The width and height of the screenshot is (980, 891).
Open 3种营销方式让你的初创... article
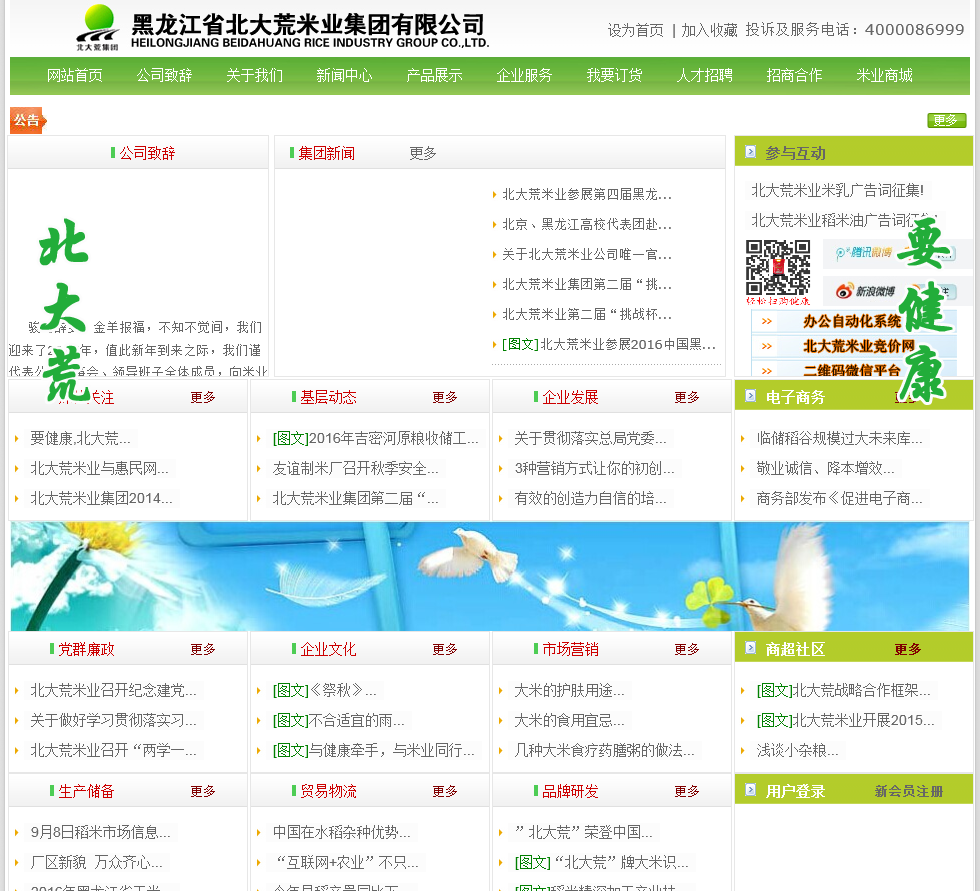[x=594, y=469]
